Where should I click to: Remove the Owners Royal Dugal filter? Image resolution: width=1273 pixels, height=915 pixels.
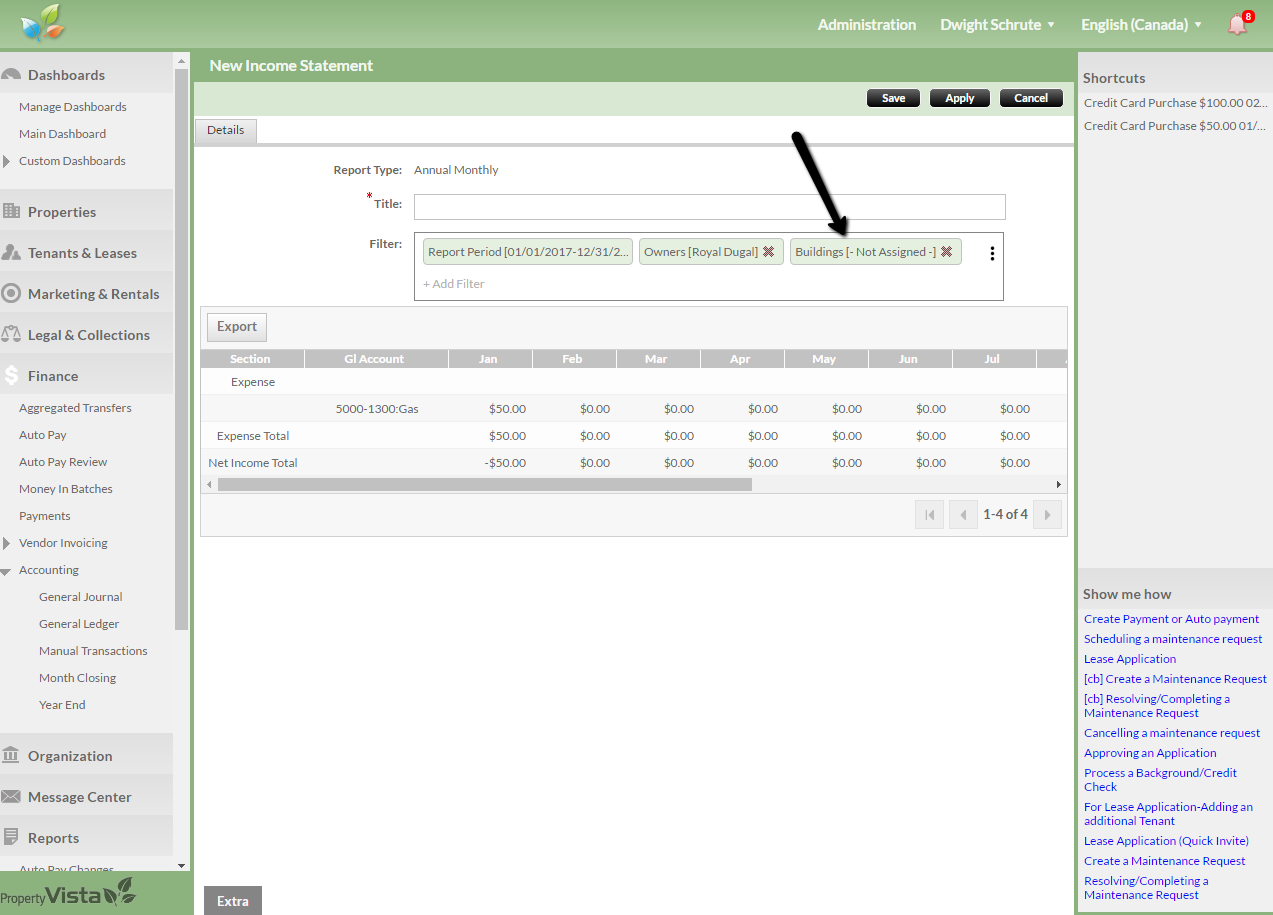768,252
